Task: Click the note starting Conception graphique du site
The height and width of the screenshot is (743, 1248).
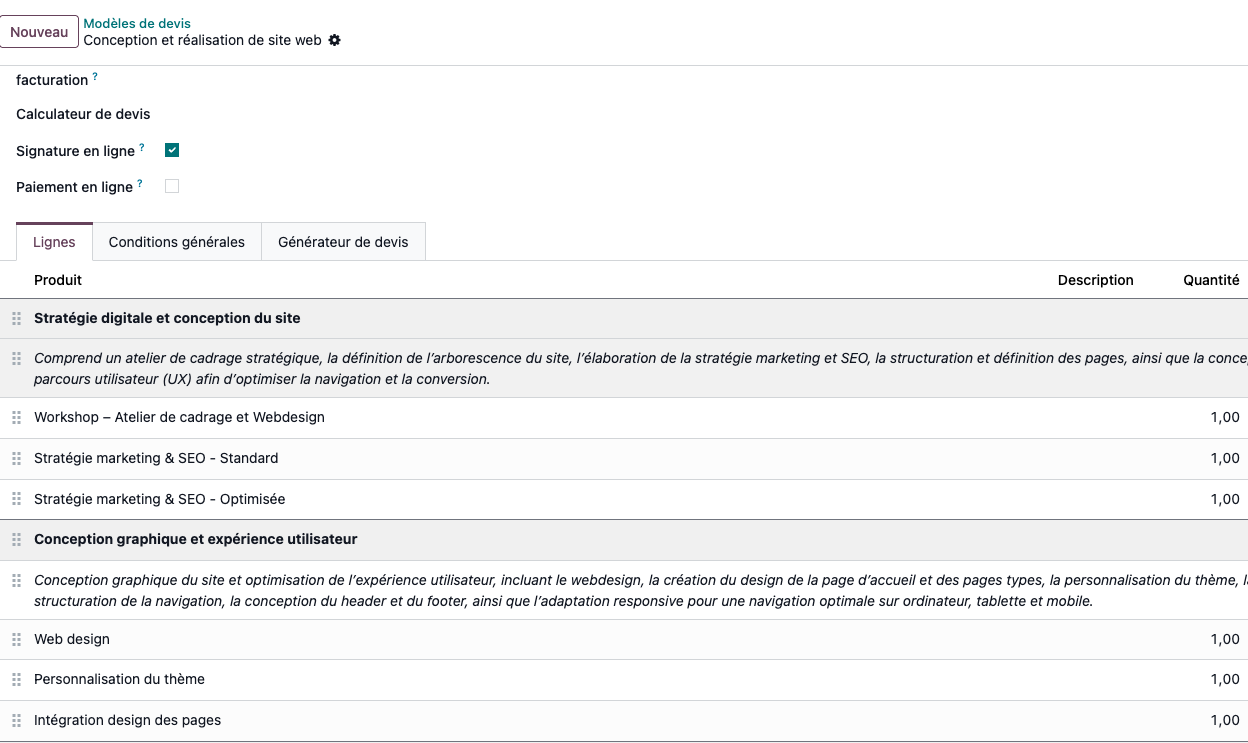Action: pos(640,590)
